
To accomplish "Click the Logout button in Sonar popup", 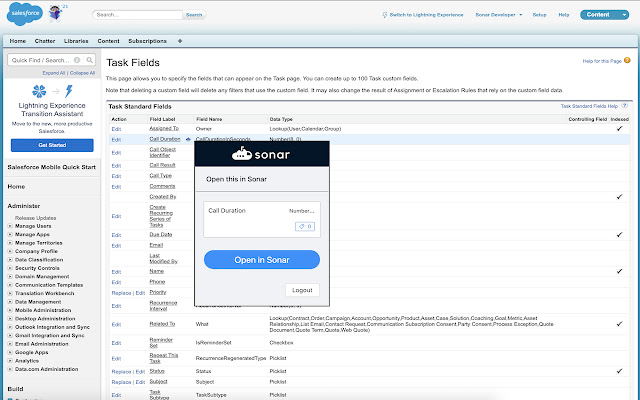I will (302, 290).
